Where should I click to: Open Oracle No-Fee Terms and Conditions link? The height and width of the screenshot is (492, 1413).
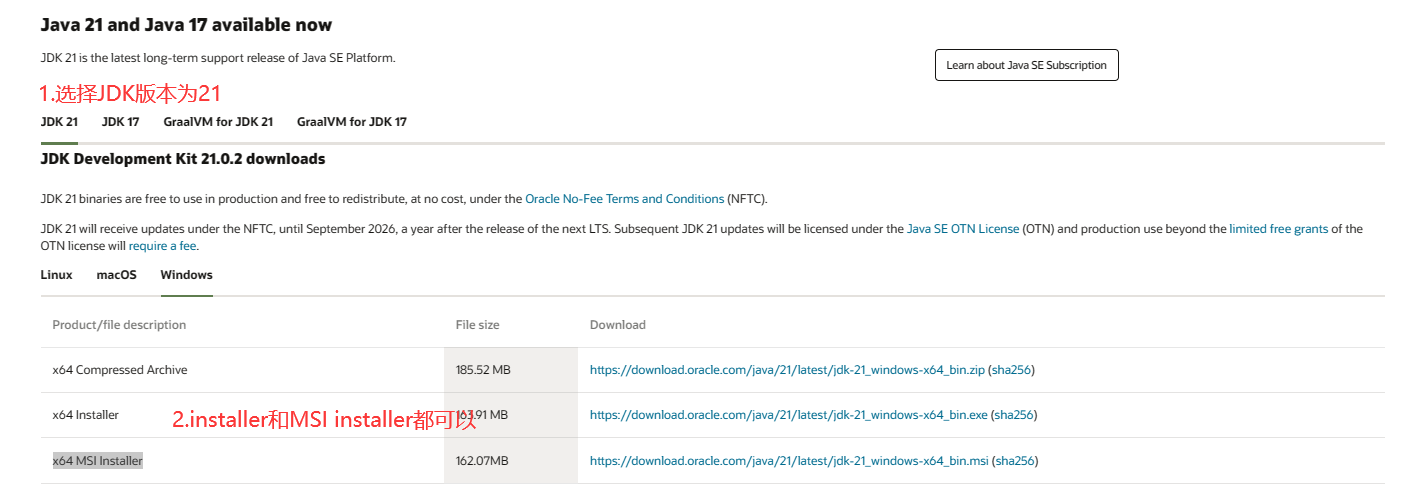click(x=624, y=199)
